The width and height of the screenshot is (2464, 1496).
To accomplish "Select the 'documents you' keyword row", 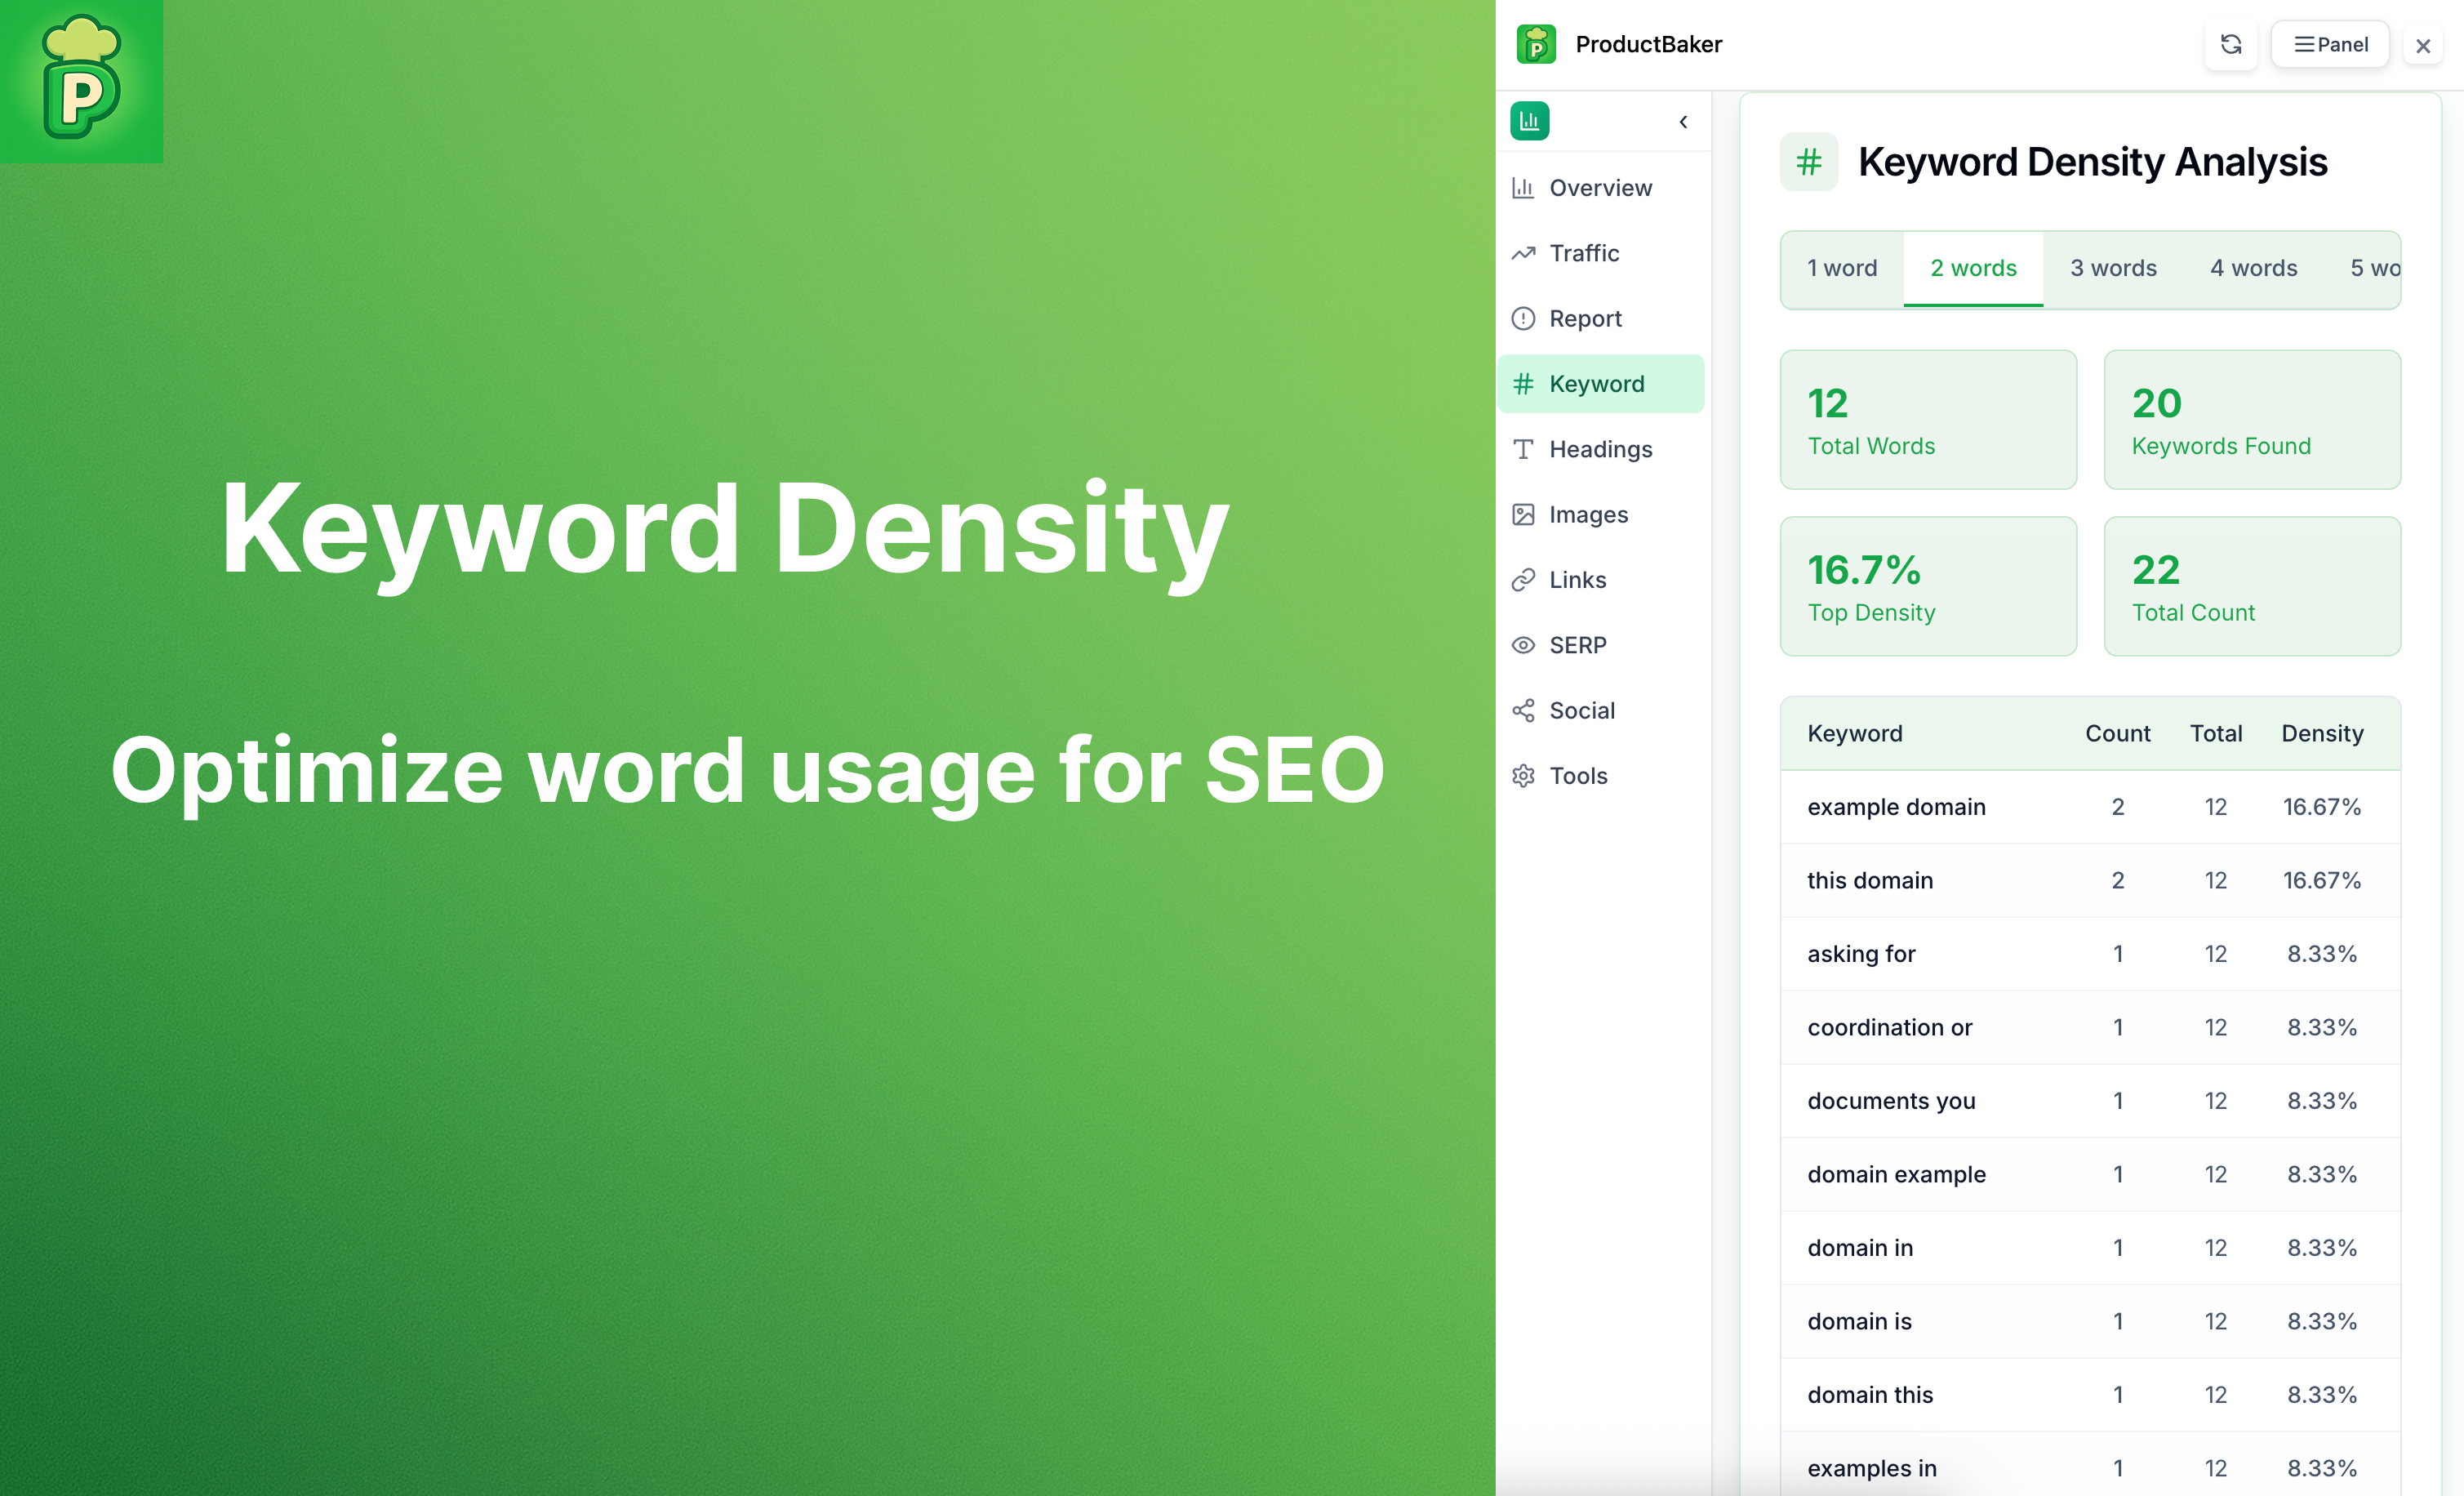I will coord(2090,1101).
